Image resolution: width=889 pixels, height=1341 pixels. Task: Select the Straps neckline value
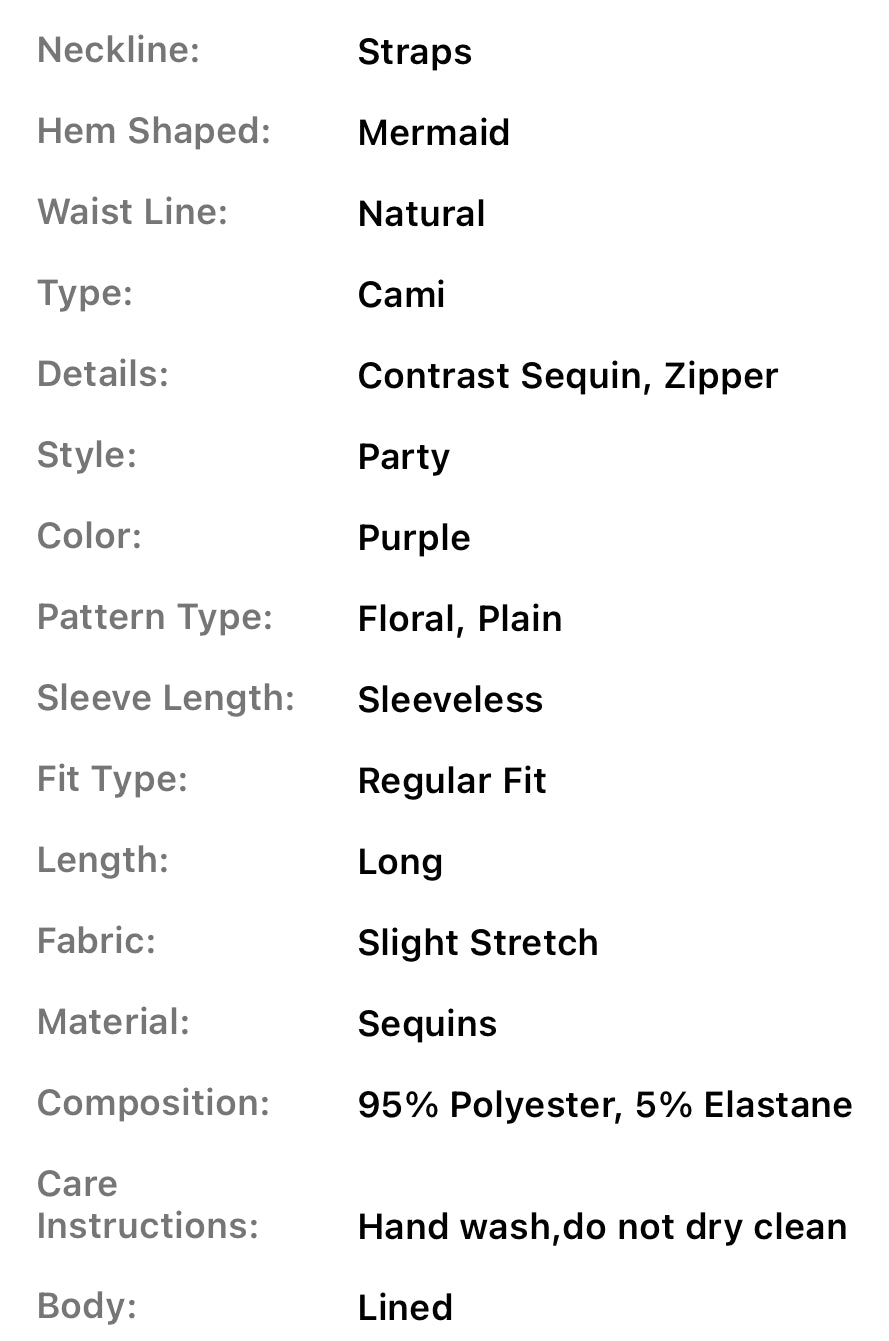point(414,52)
